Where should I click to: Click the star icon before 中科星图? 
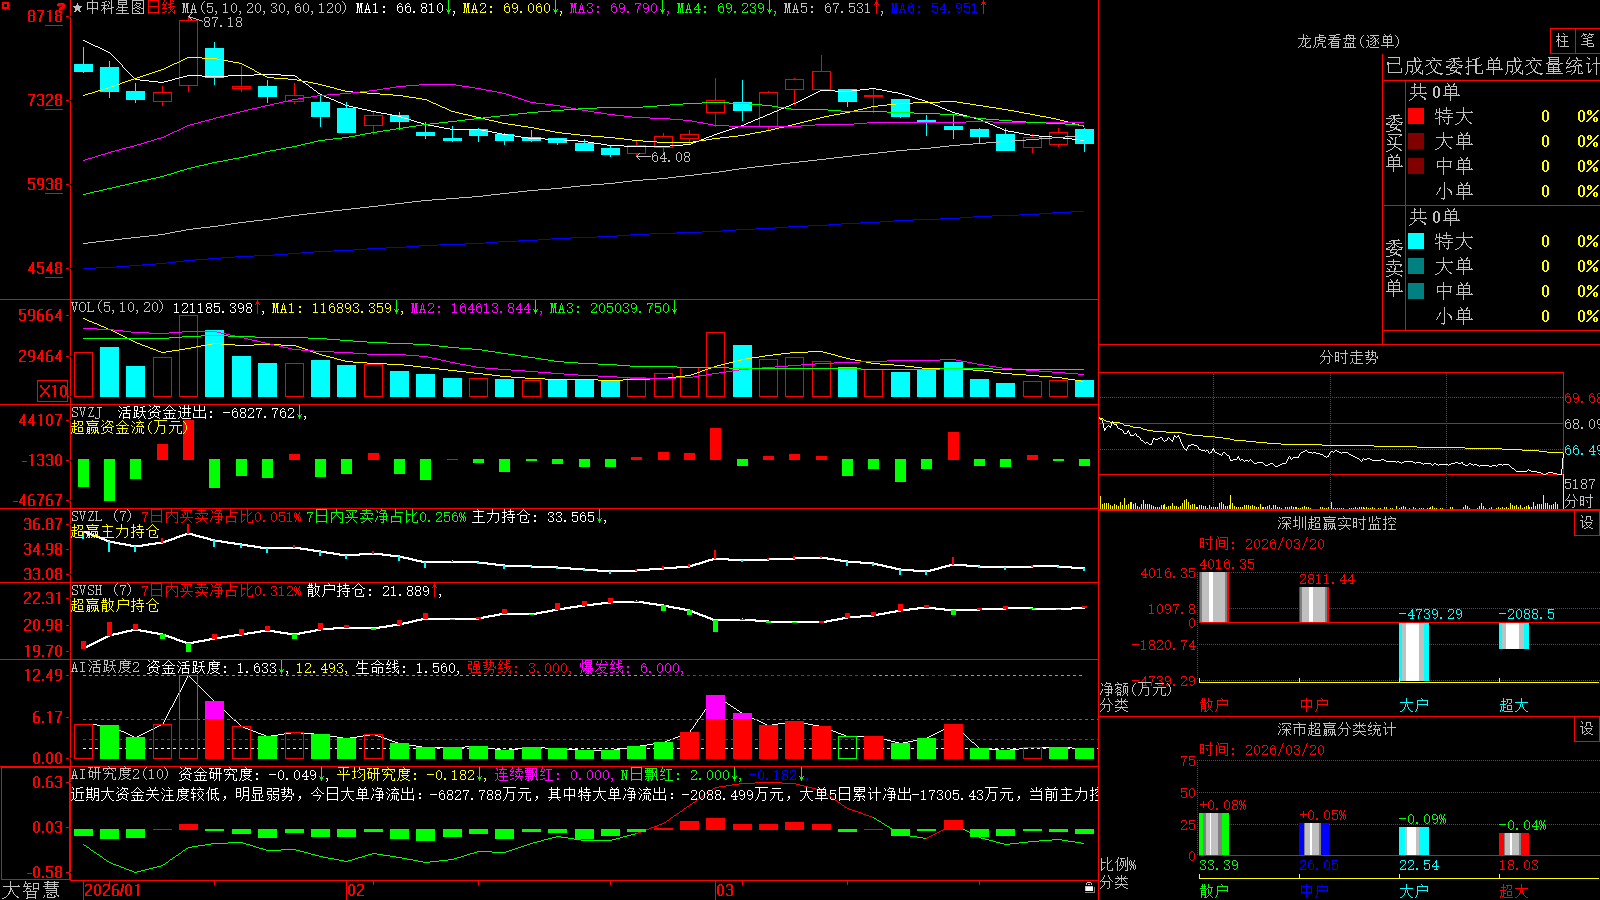pyautogui.click(x=77, y=8)
